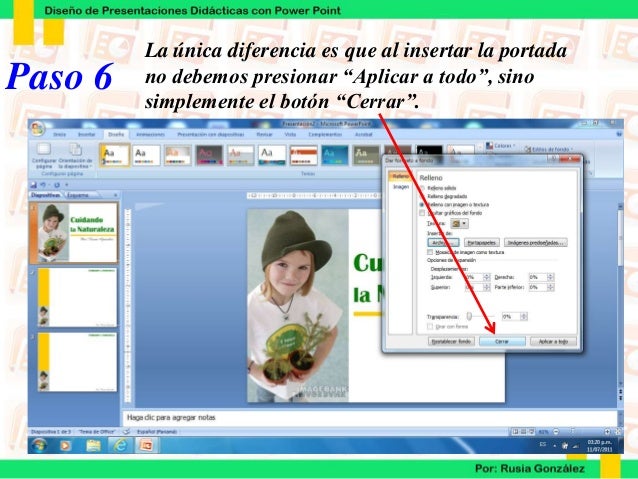
Task: Save using the quick access disk icon
Action: point(34,185)
